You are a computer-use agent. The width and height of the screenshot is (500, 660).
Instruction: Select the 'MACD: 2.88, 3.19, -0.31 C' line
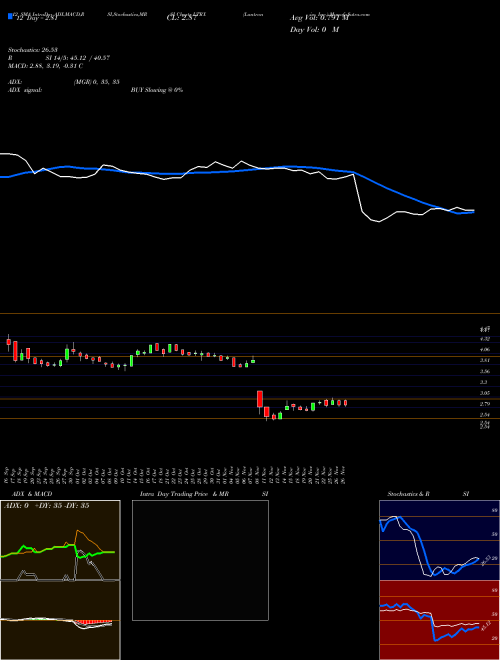point(45,66)
